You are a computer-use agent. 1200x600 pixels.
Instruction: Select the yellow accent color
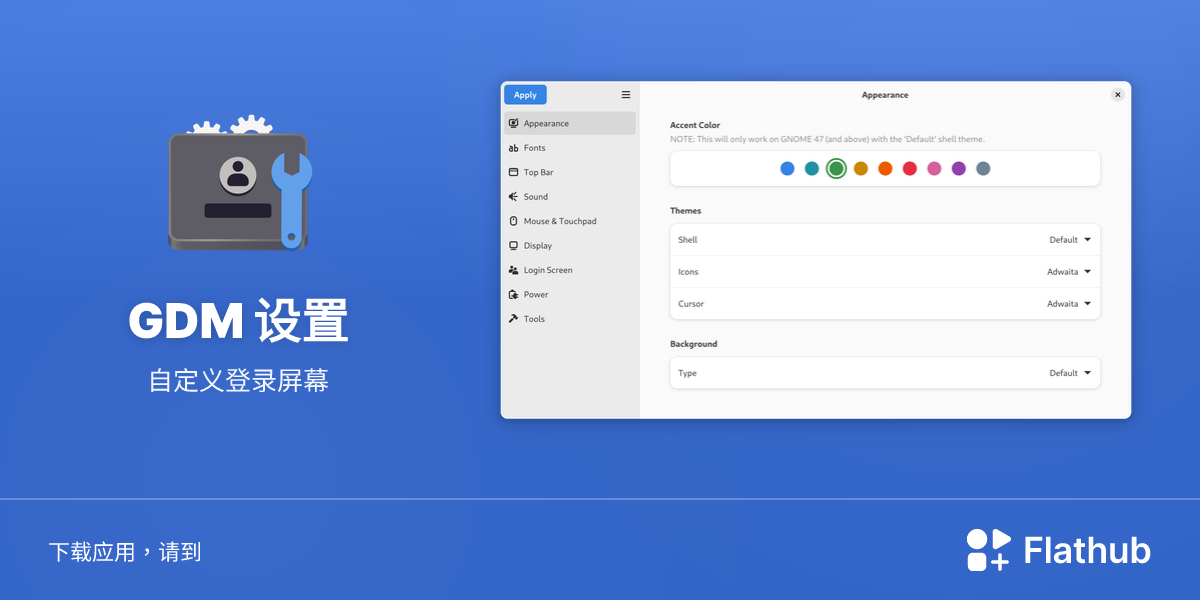[861, 168]
